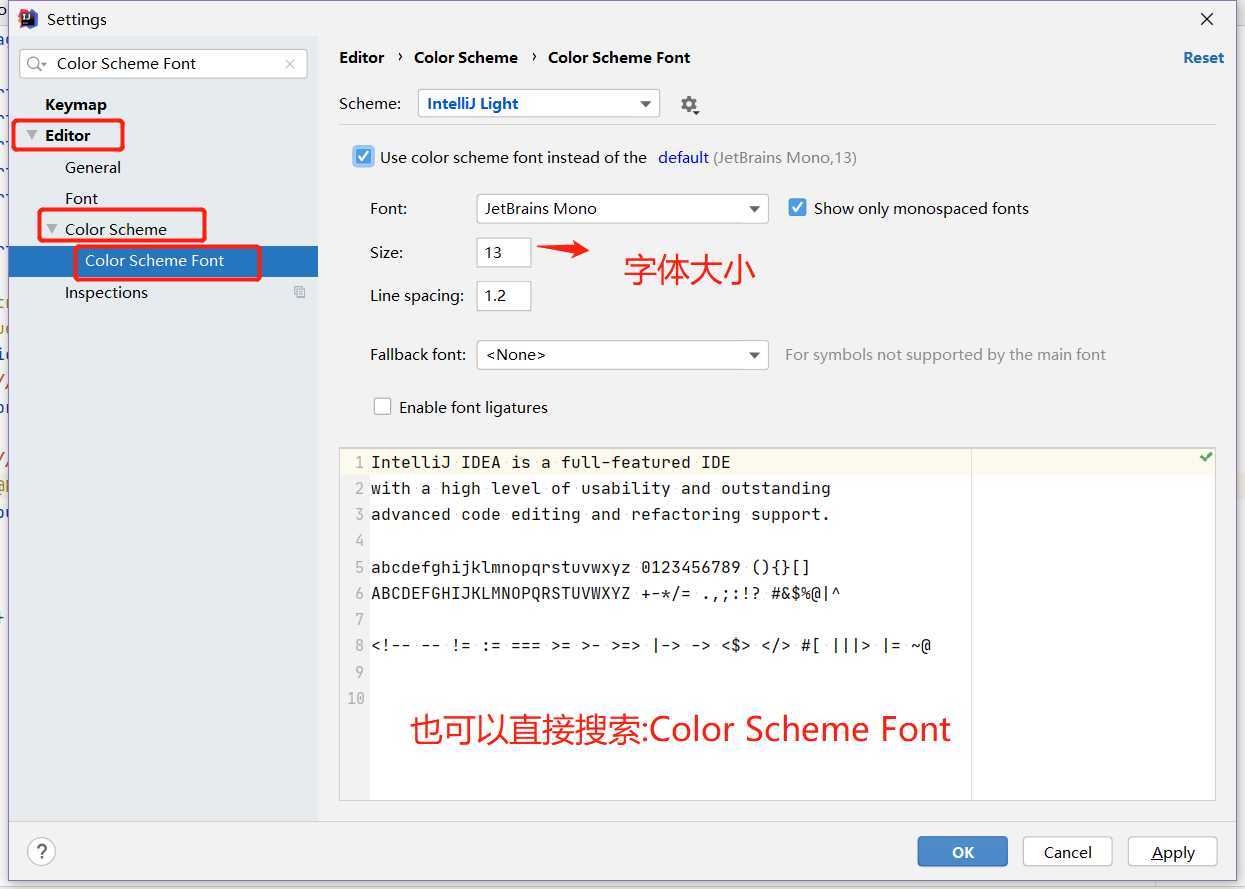Click the green checkmark in the preview
The image size is (1245, 889).
point(1206,457)
